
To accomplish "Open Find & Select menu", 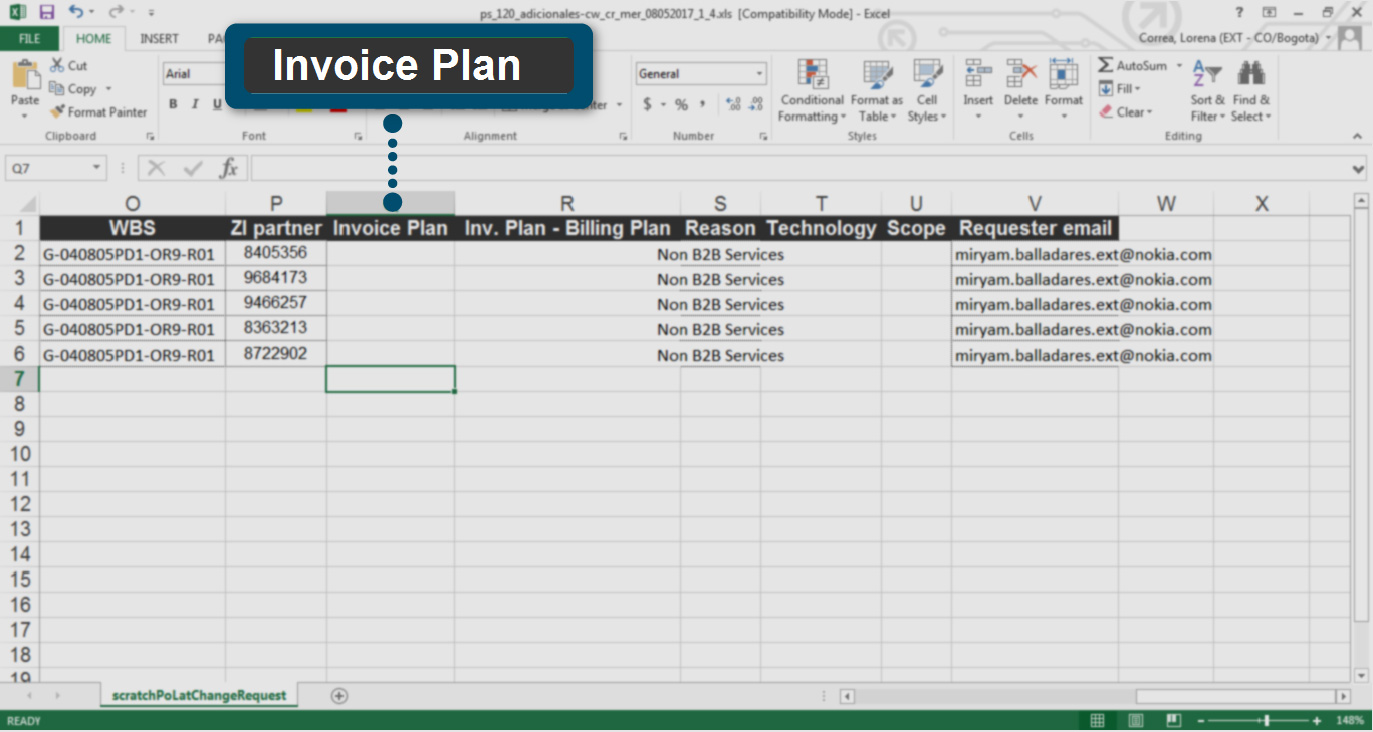I will (x=1251, y=91).
